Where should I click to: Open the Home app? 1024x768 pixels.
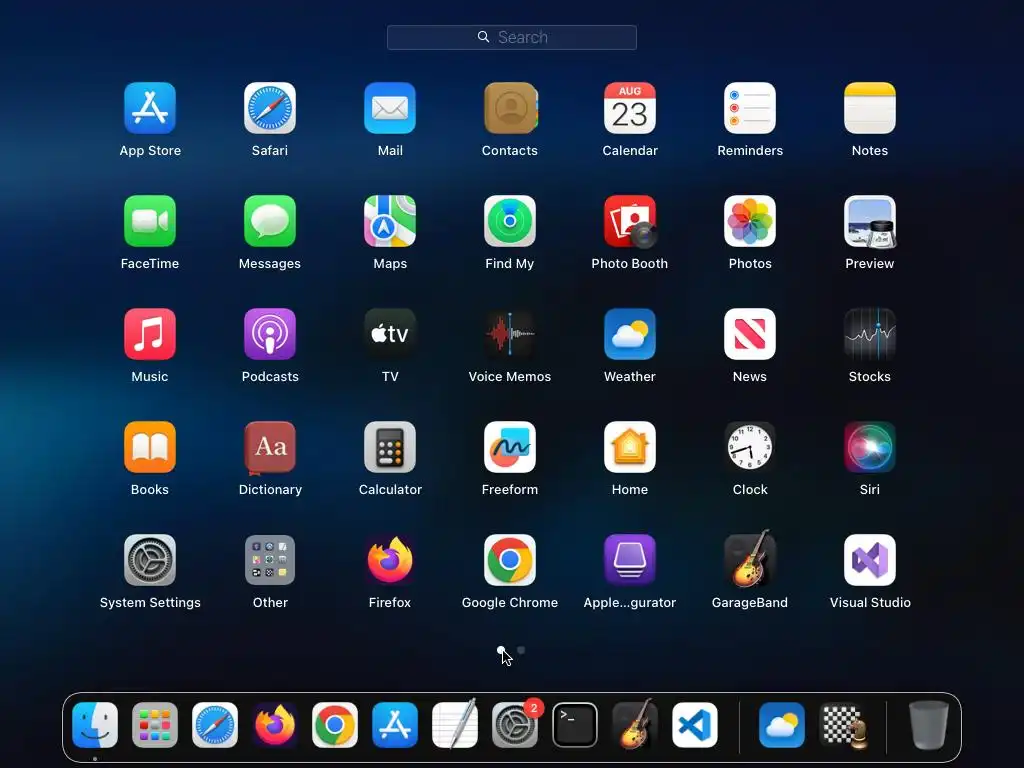(x=630, y=447)
